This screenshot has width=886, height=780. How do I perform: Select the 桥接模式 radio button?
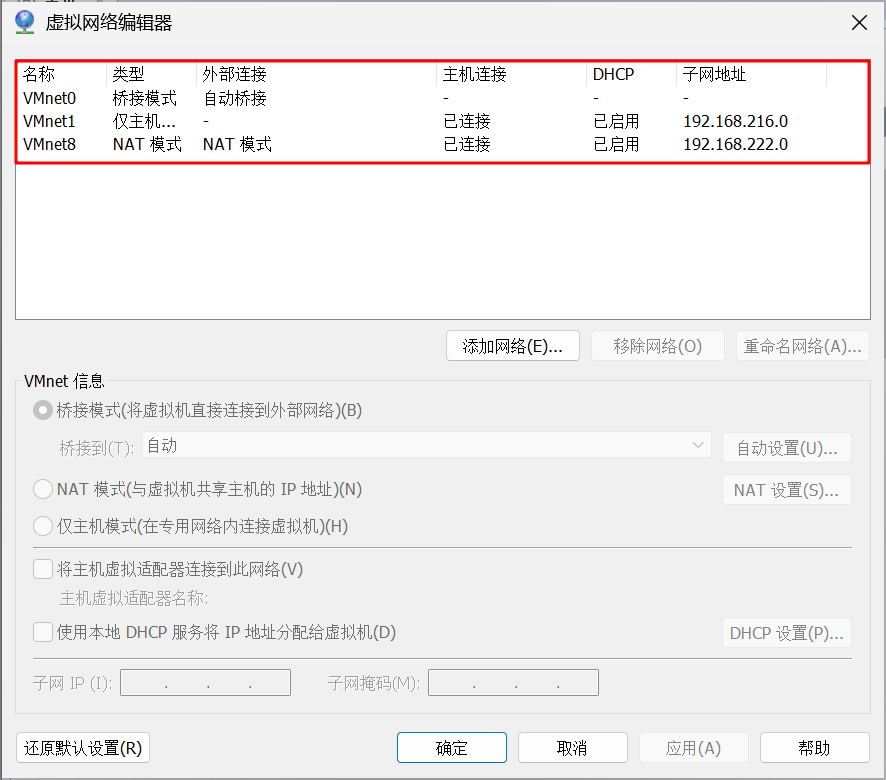tap(43, 410)
